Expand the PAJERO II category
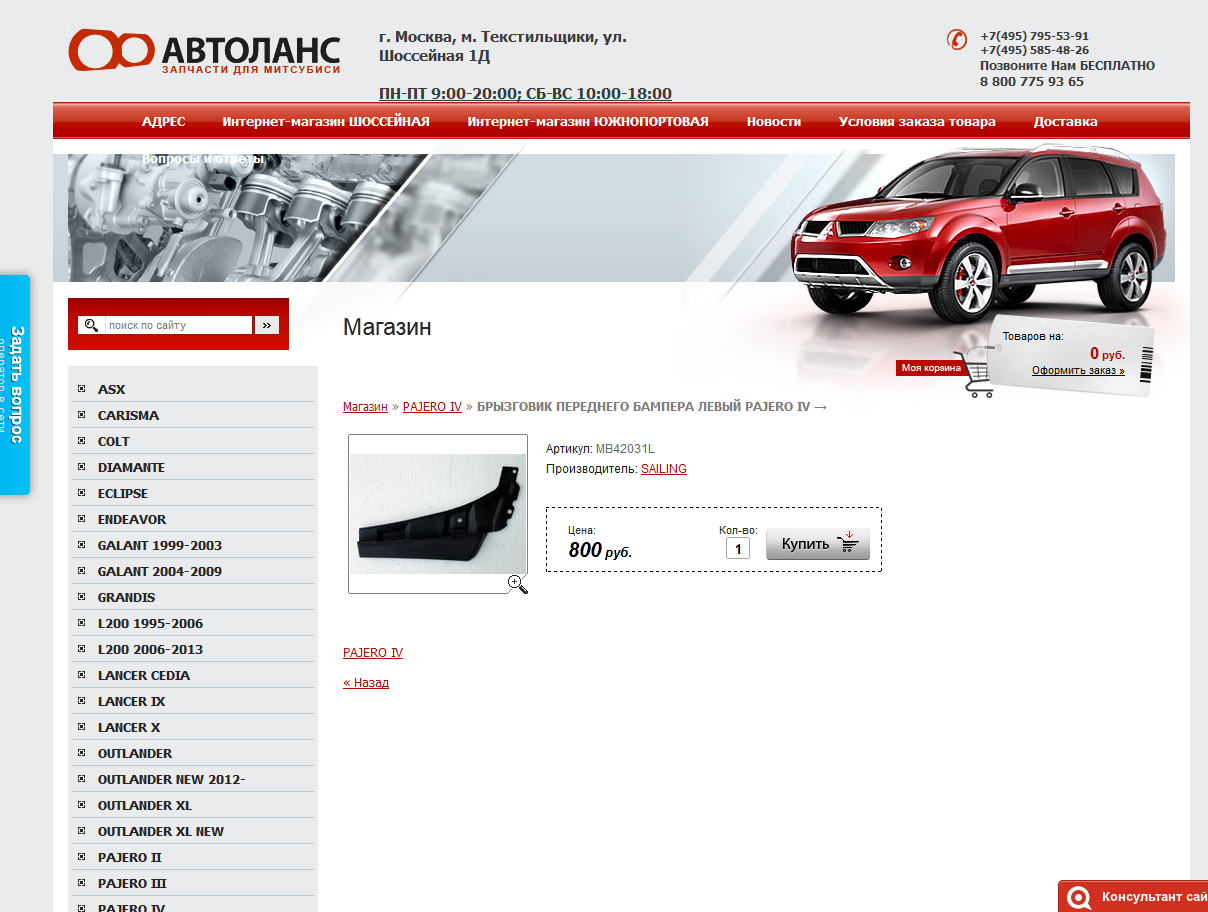Screen dimensions: 1208x912 tap(129, 857)
